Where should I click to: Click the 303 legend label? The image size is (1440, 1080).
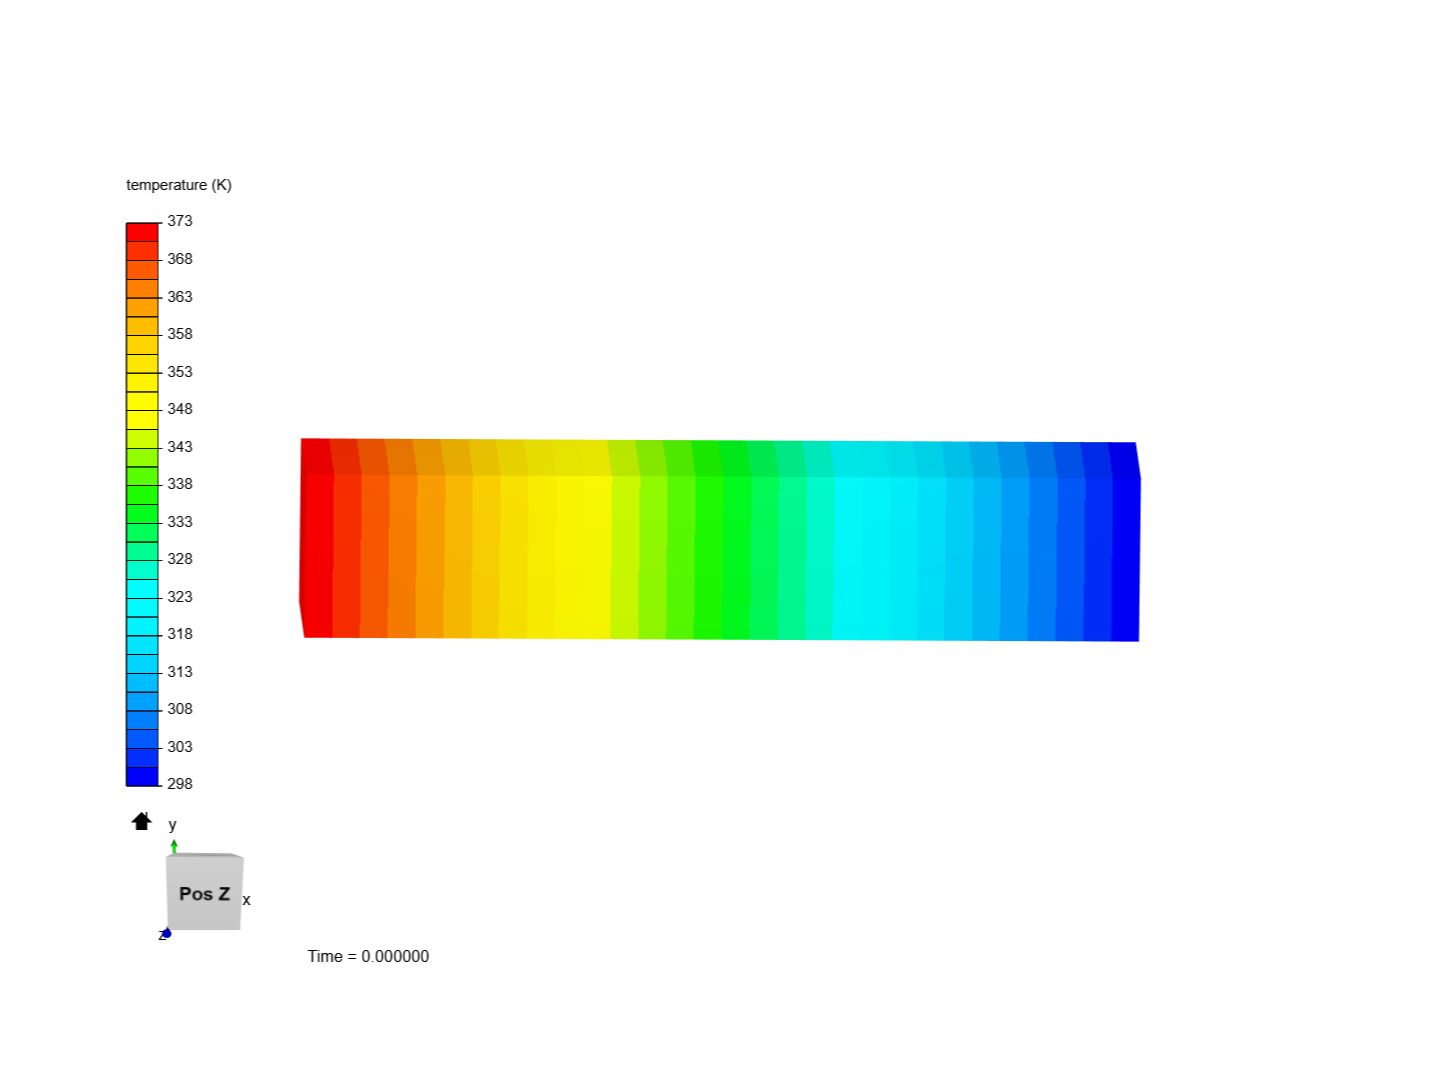180,747
